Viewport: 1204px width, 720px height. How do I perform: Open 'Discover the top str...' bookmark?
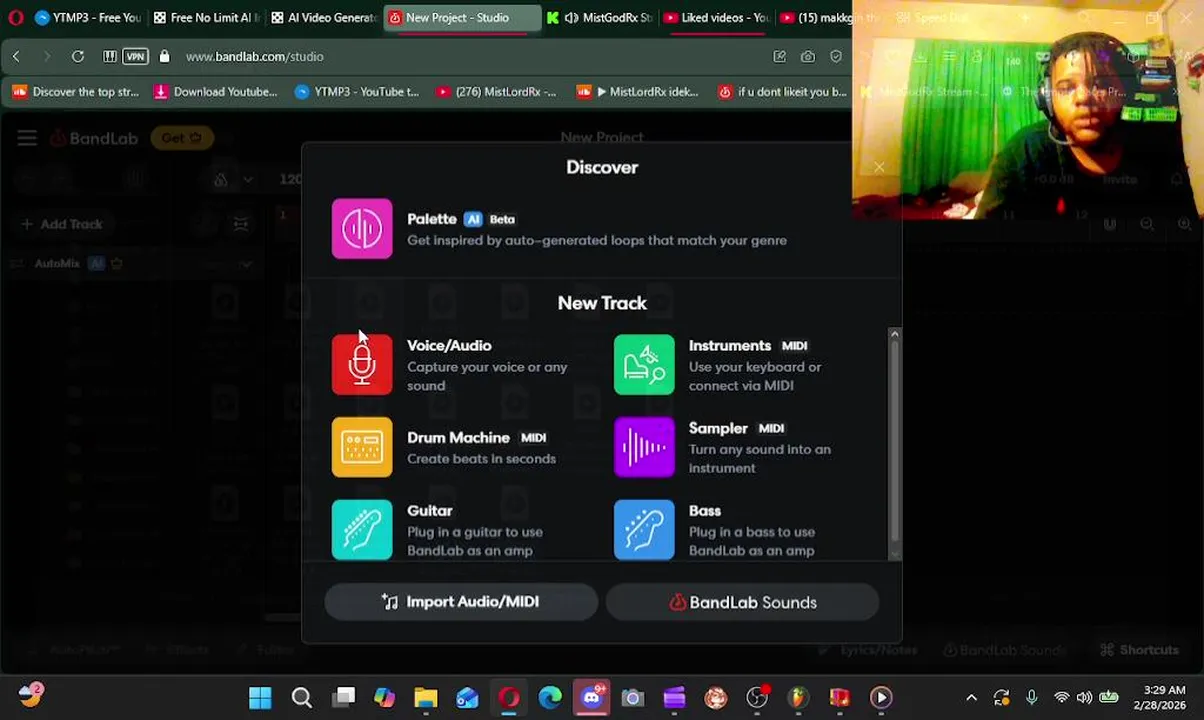point(76,92)
